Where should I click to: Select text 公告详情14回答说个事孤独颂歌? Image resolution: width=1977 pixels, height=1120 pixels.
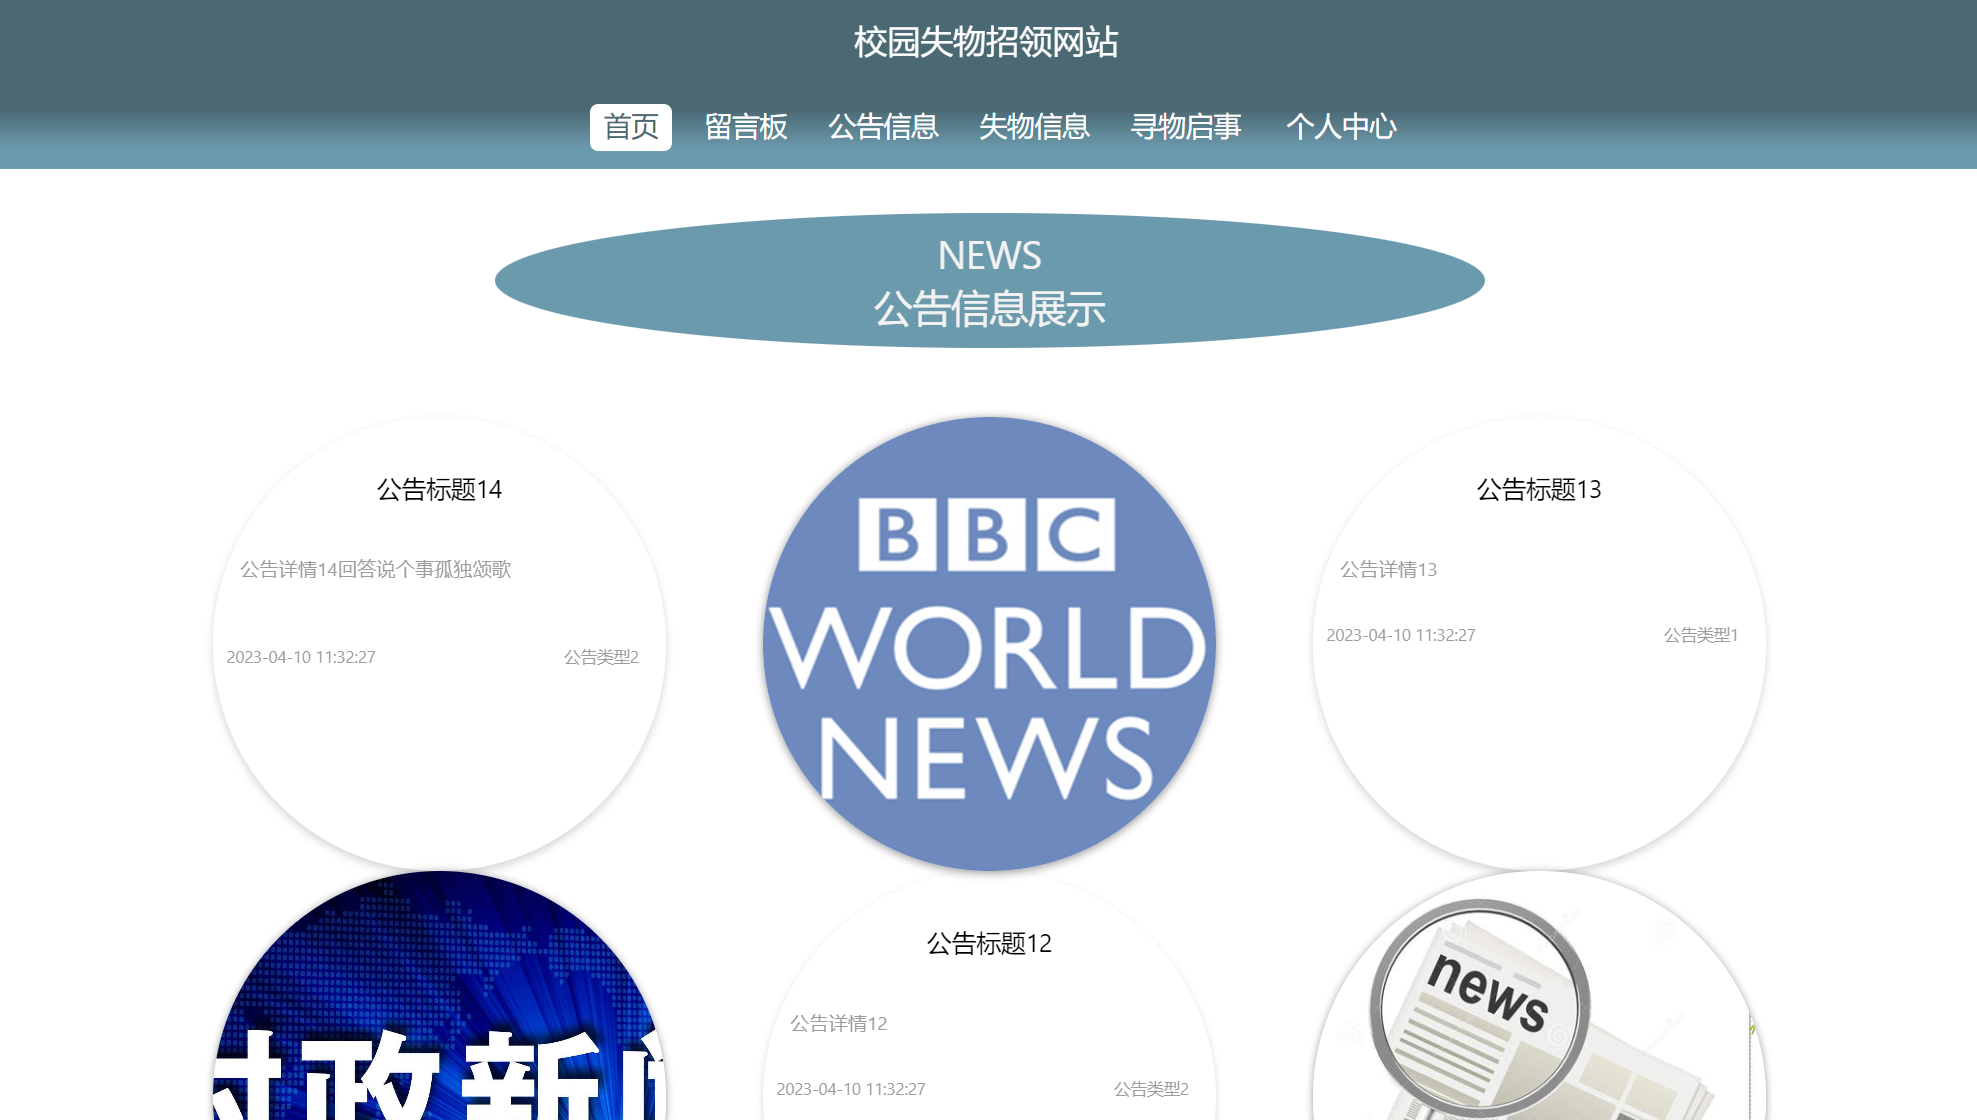[x=376, y=569]
